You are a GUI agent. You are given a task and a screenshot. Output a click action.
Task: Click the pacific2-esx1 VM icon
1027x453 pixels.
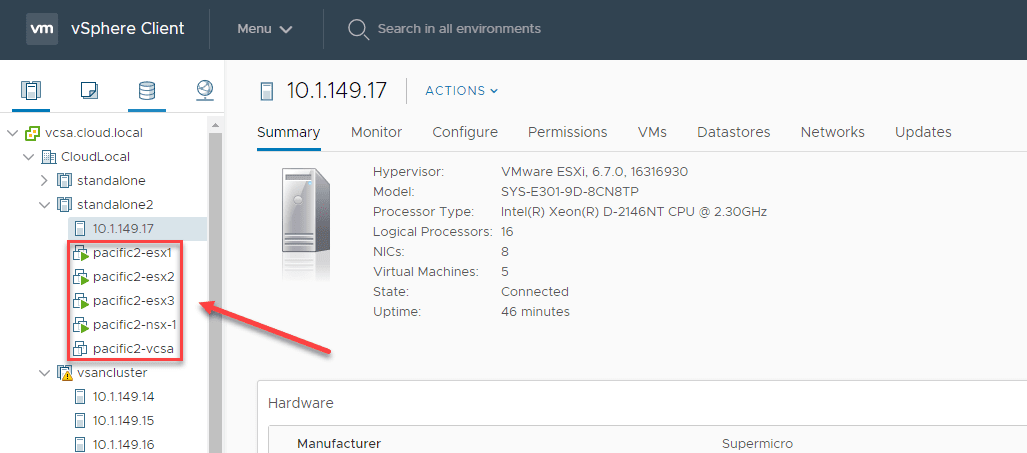[x=81, y=253]
